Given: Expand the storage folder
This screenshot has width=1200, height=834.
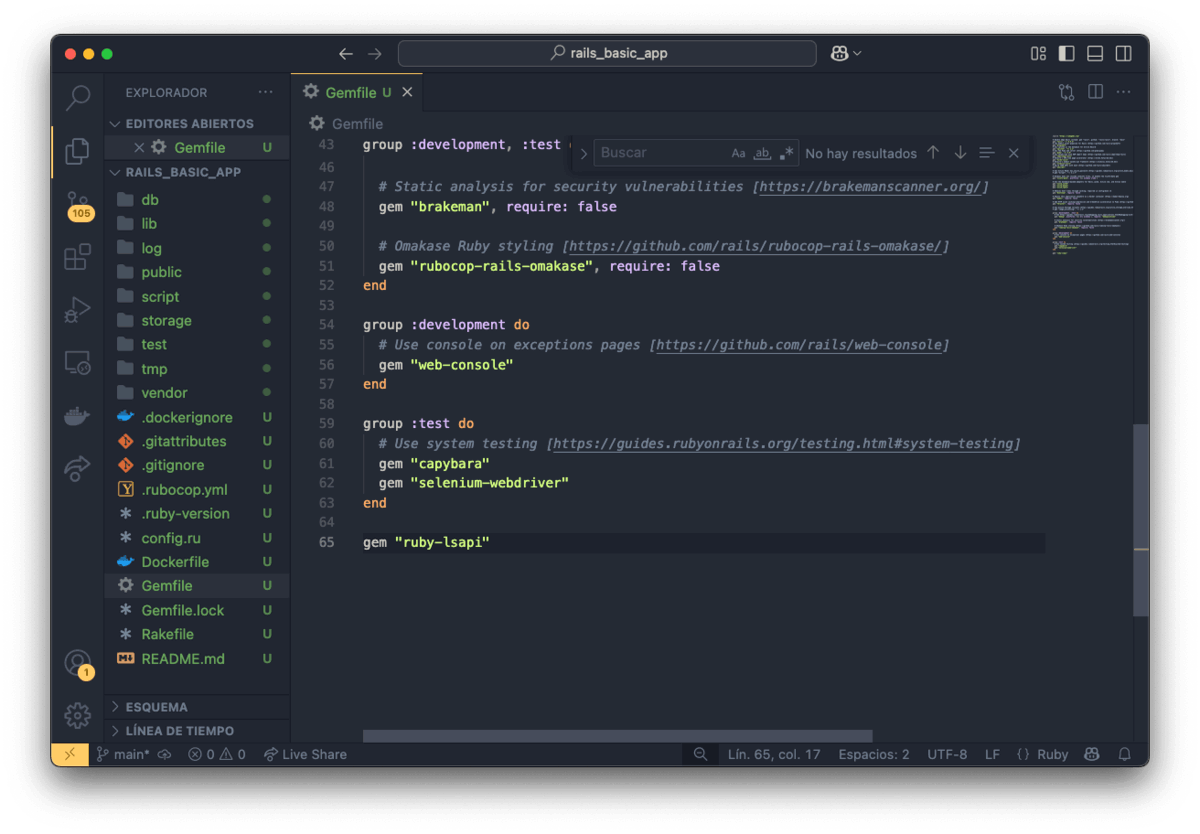Looking at the screenshot, I should point(197,321).
